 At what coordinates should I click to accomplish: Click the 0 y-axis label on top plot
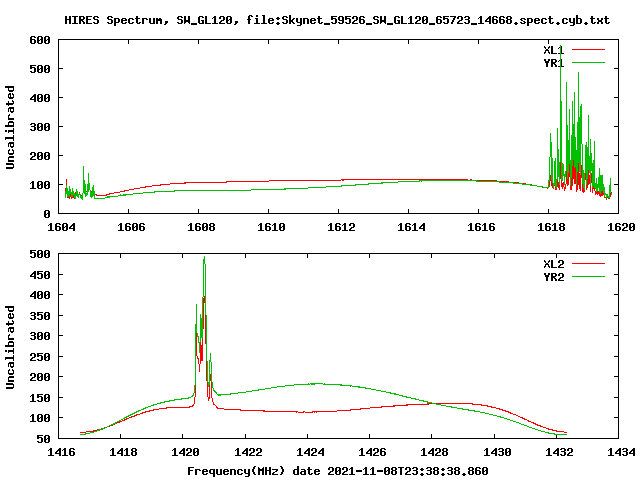click(47, 214)
